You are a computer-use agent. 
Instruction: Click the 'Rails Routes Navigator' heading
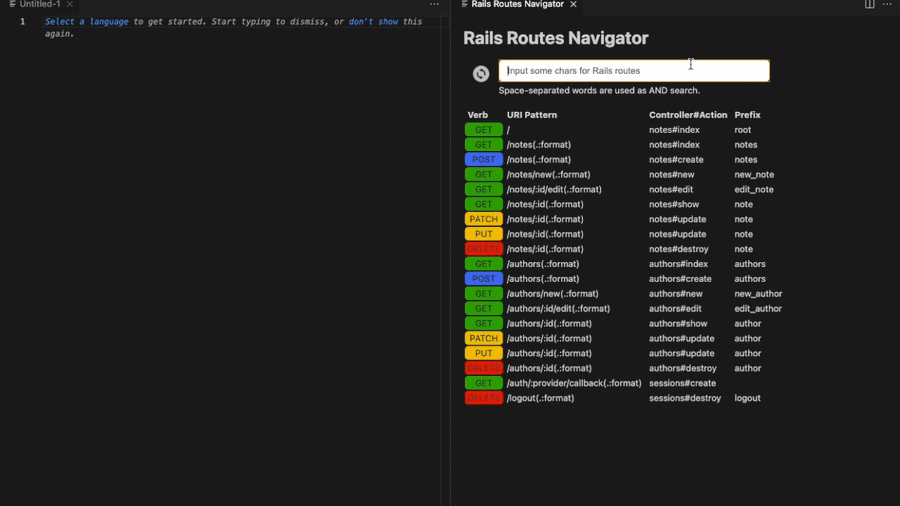pos(555,38)
